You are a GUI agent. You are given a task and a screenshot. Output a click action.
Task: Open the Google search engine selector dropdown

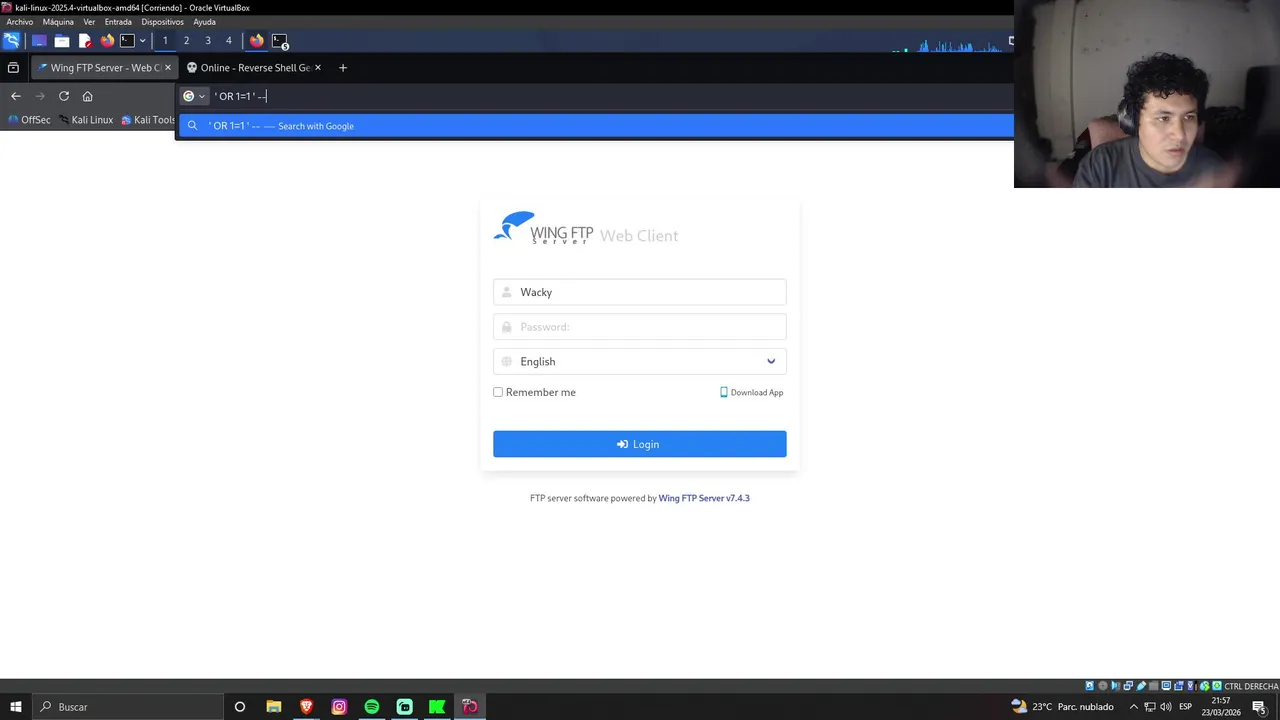coord(194,96)
